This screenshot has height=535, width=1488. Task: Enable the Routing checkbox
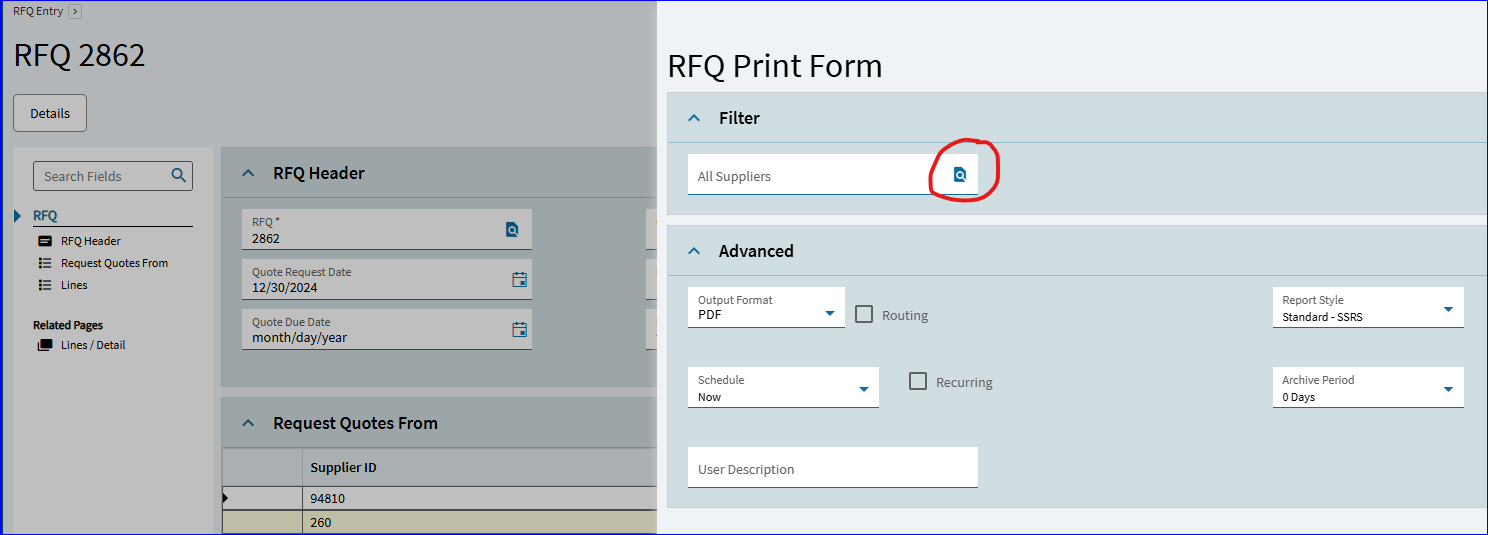tap(864, 314)
